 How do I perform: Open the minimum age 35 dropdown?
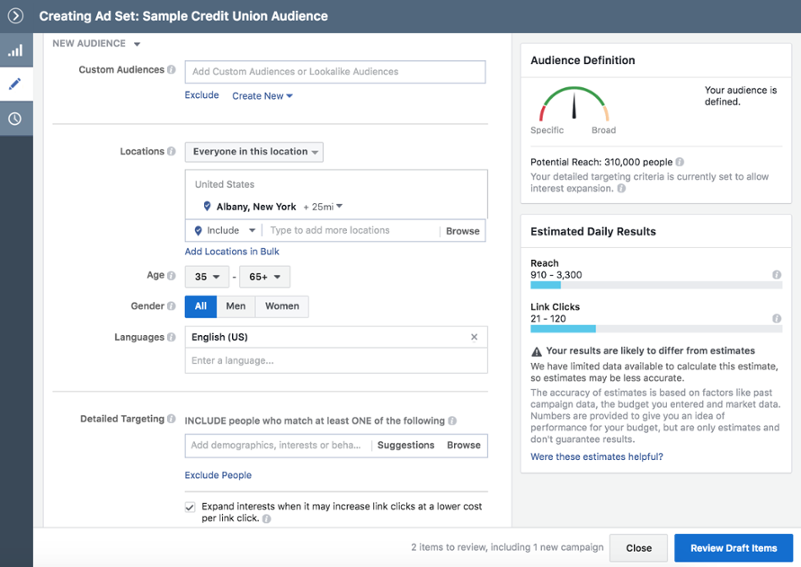207,277
